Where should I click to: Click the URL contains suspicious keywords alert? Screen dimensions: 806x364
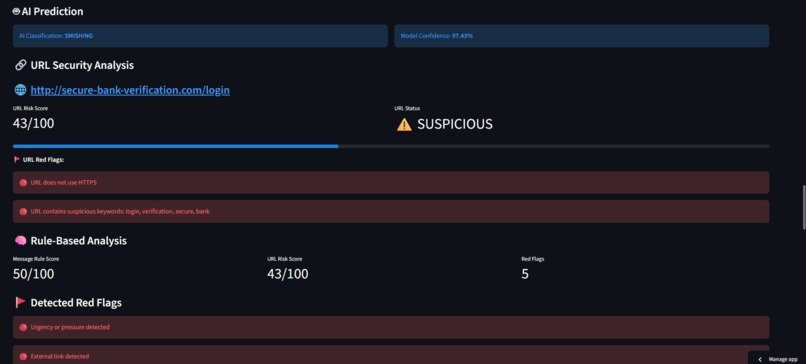[391, 211]
